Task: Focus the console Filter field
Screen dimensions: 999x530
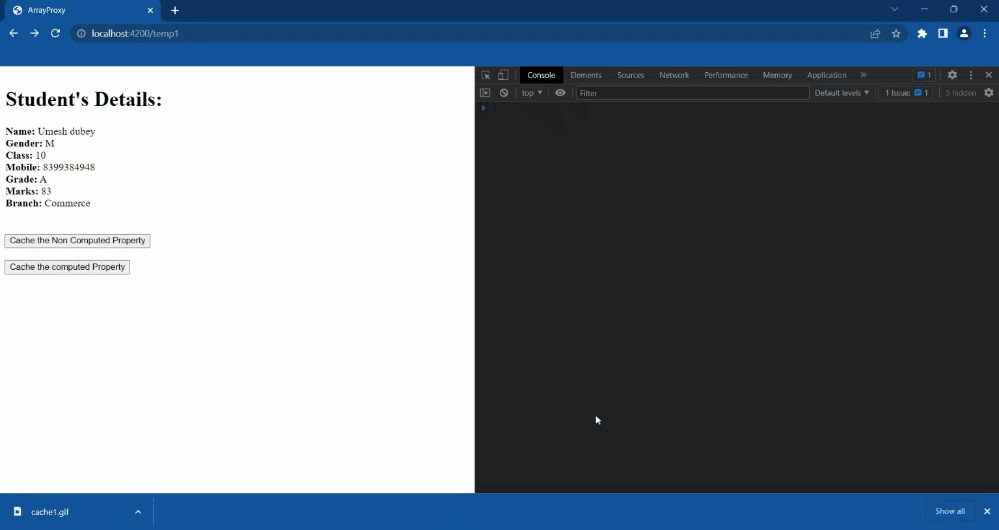Action: 692,93
